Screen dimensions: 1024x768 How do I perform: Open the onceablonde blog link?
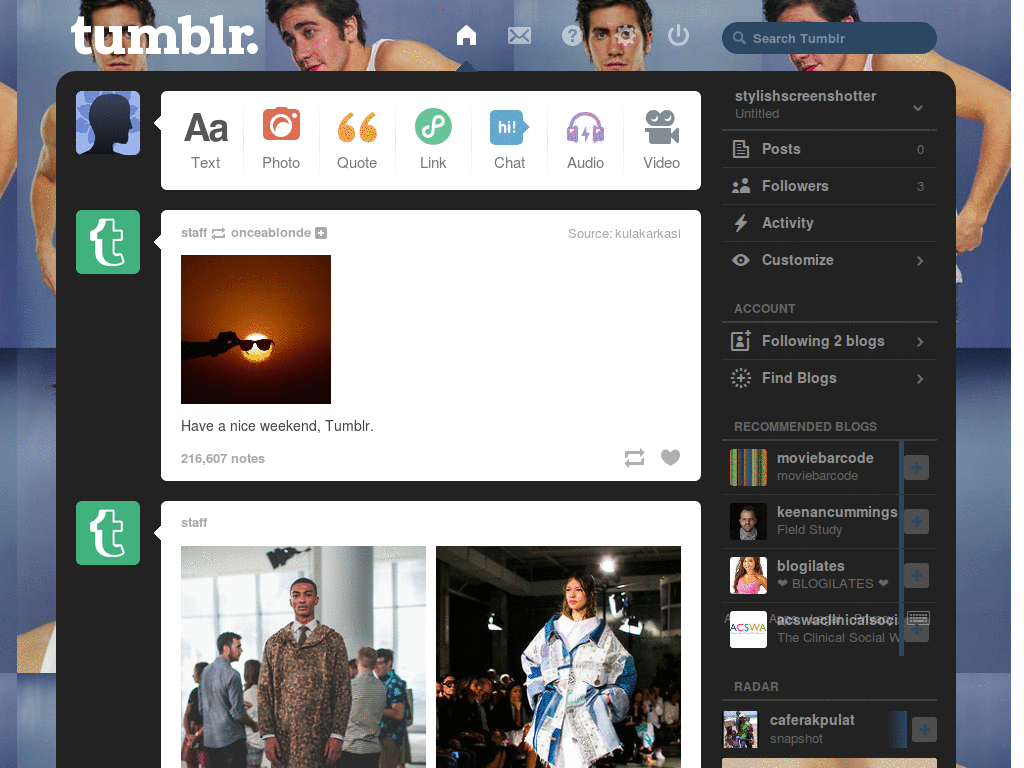(x=270, y=232)
